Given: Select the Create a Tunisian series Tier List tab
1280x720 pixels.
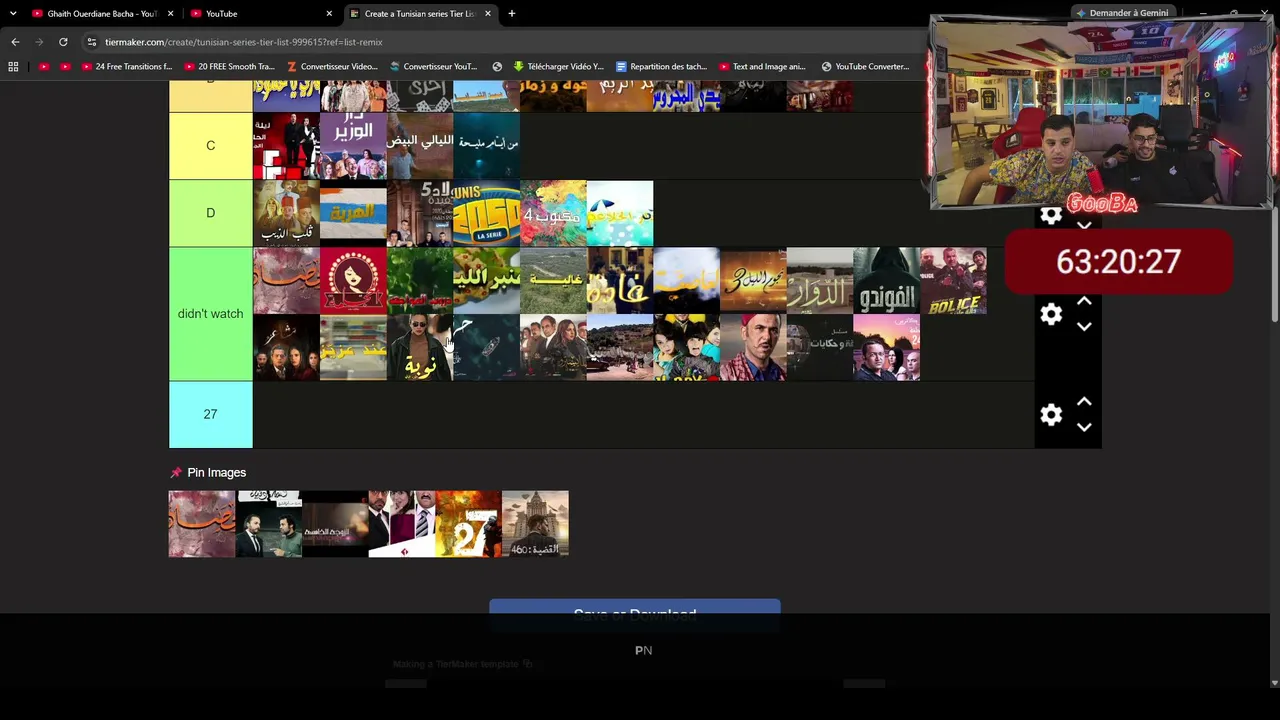Looking at the screenshot, I should (x=420, y=14).
